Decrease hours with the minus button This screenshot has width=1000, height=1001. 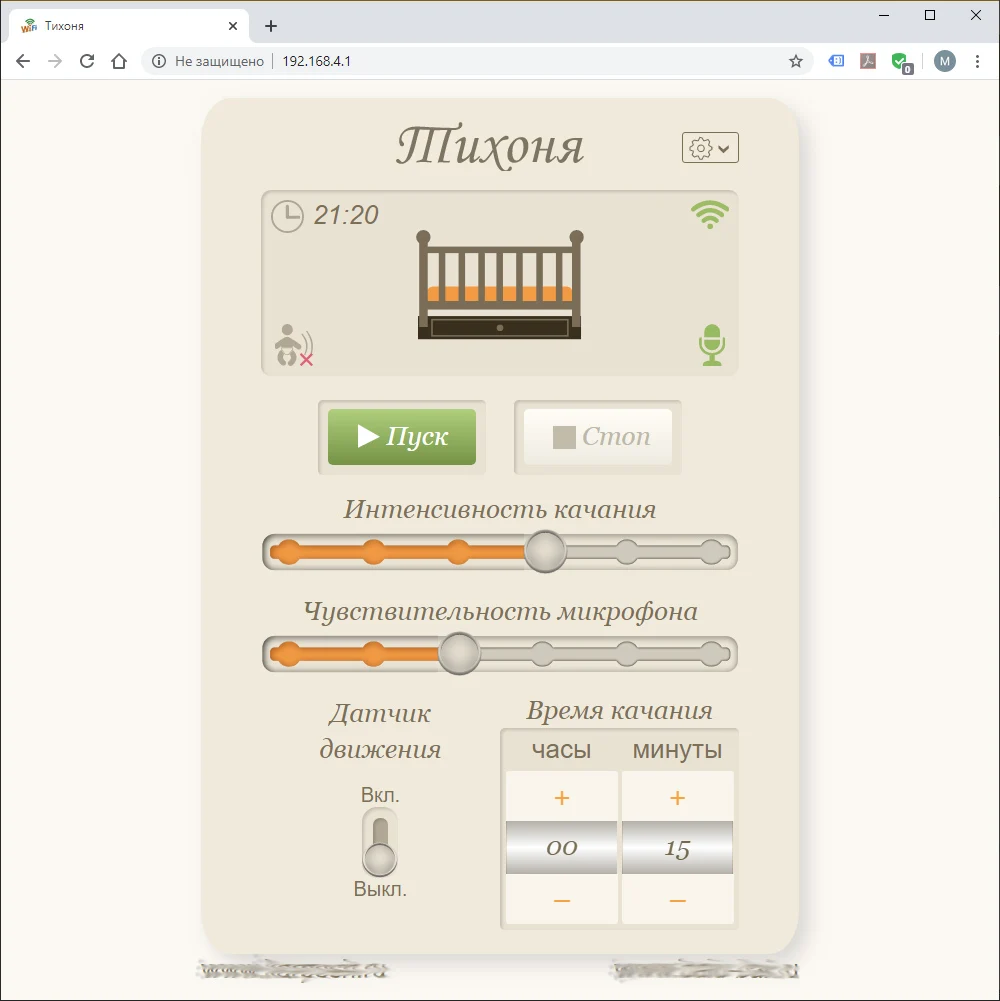[562, 900]
